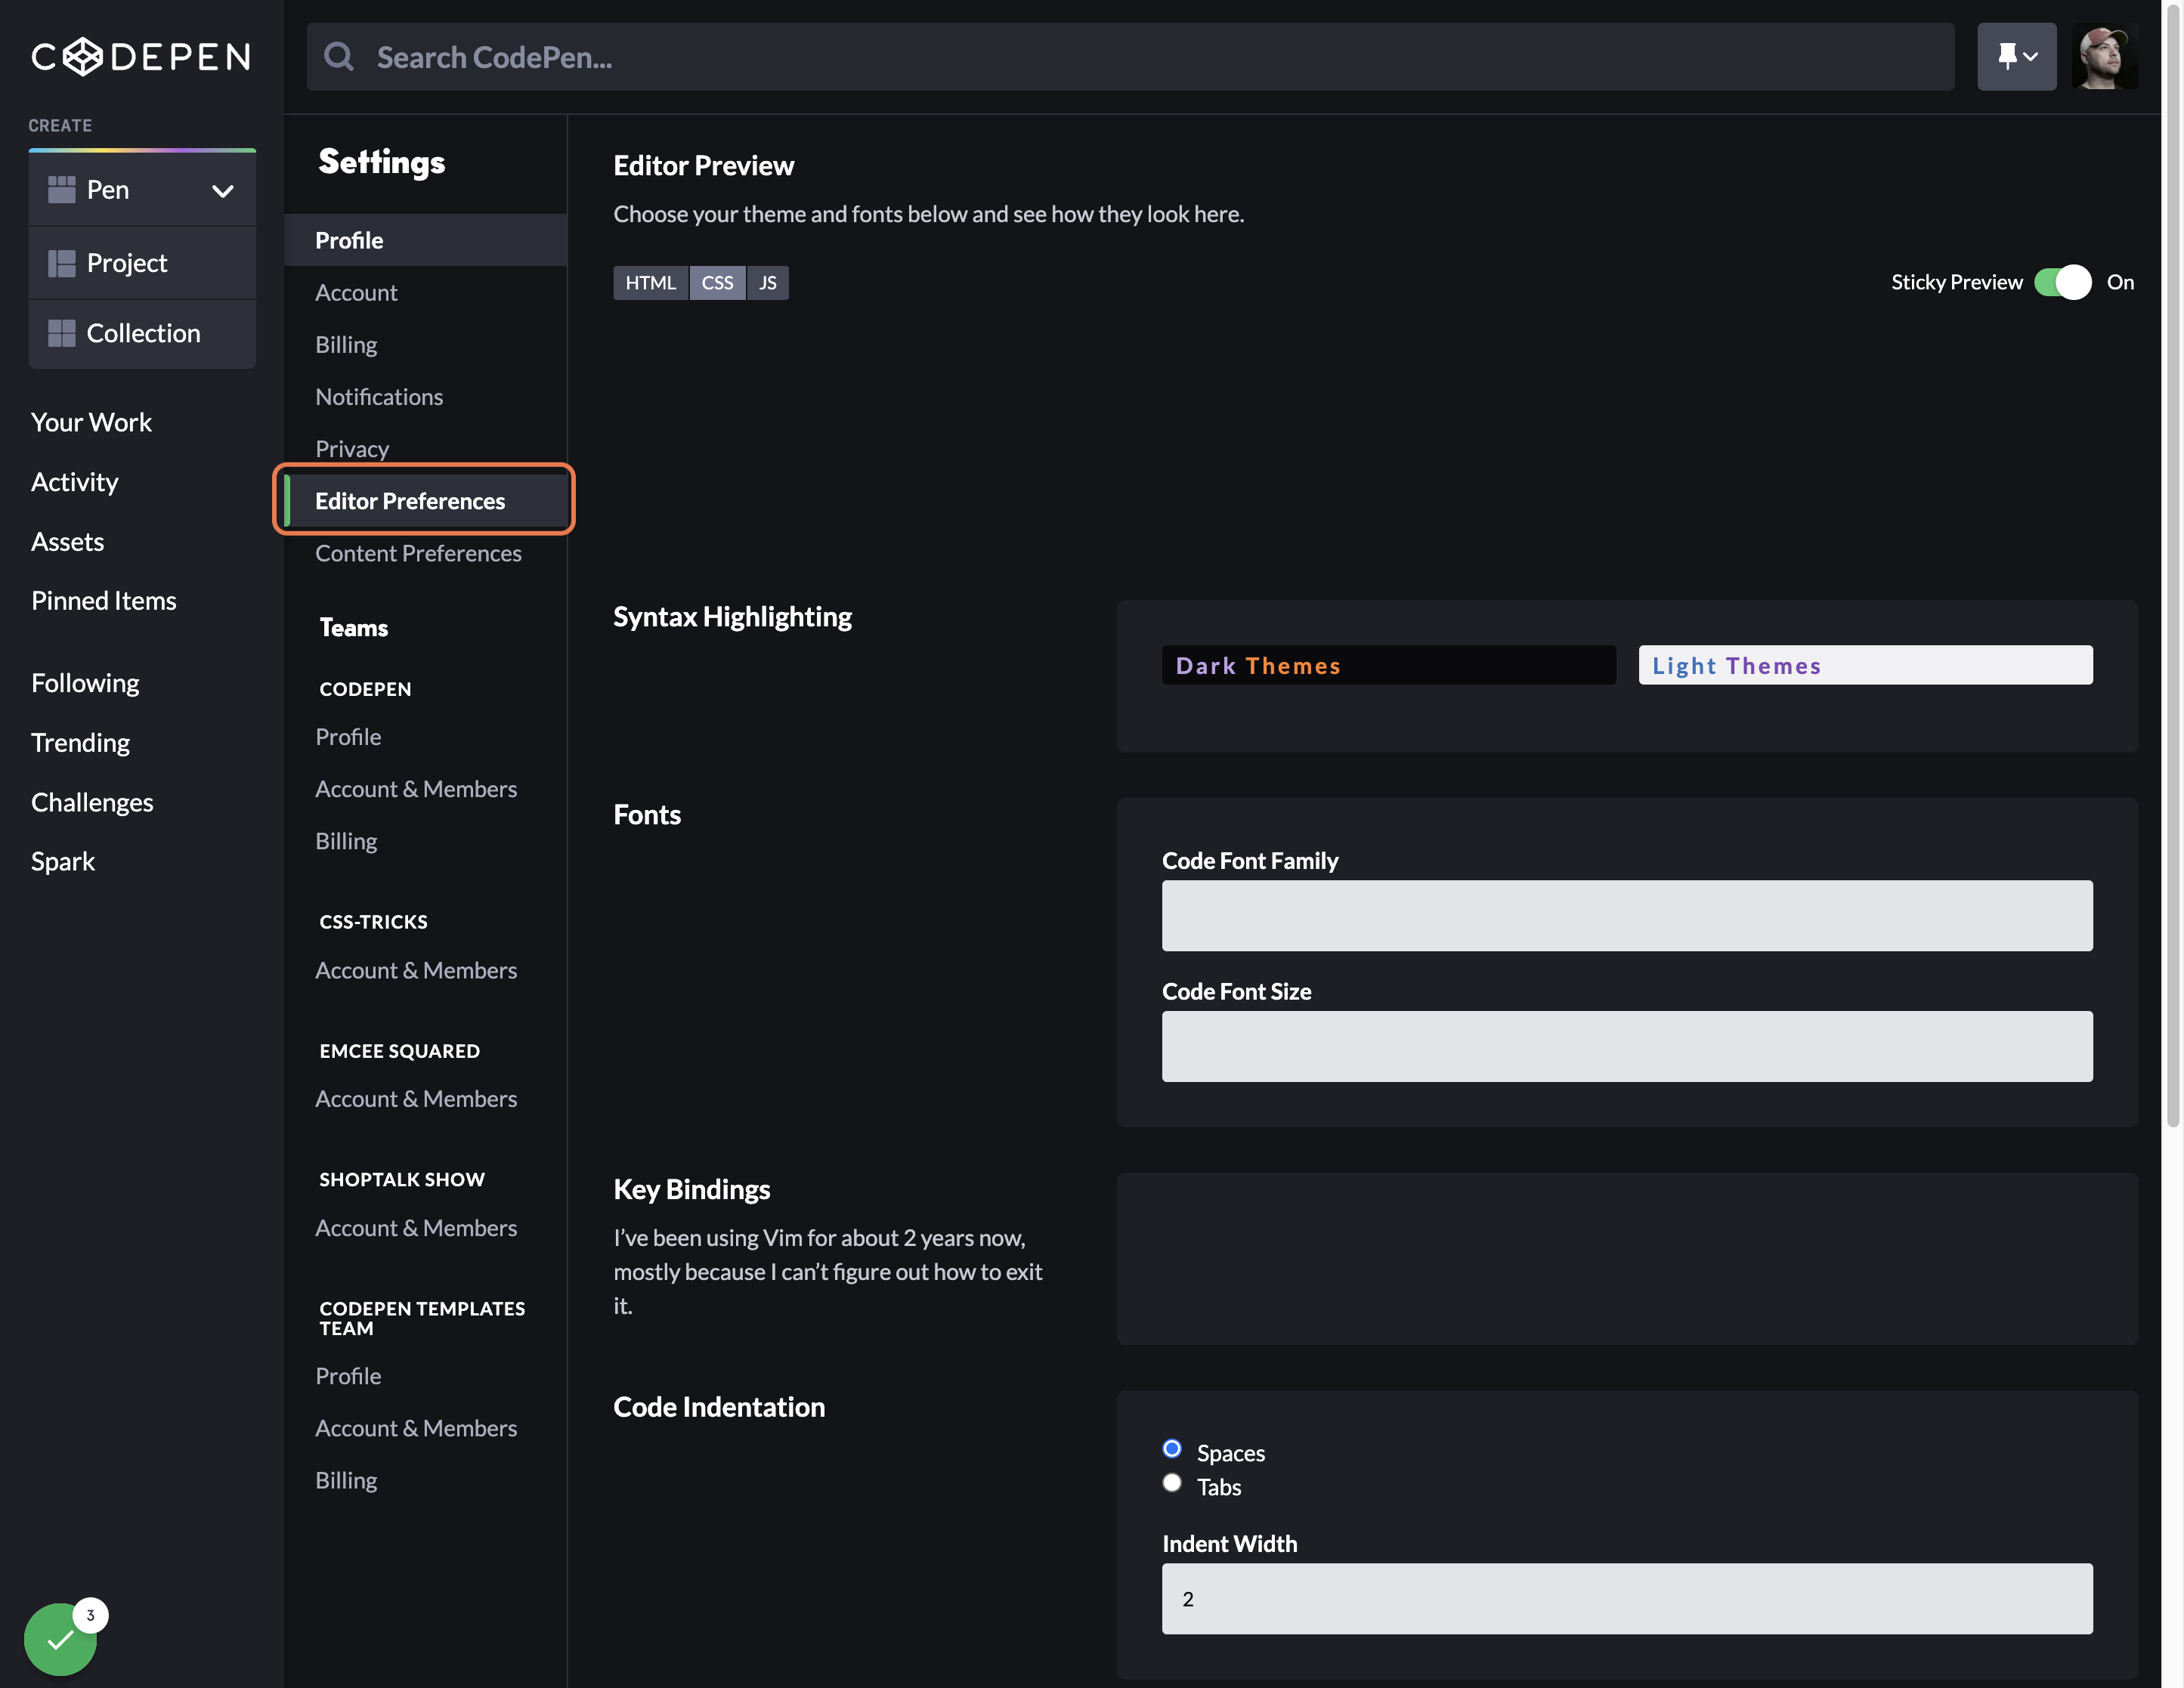Open the user avatar menu

(2104, 57)
